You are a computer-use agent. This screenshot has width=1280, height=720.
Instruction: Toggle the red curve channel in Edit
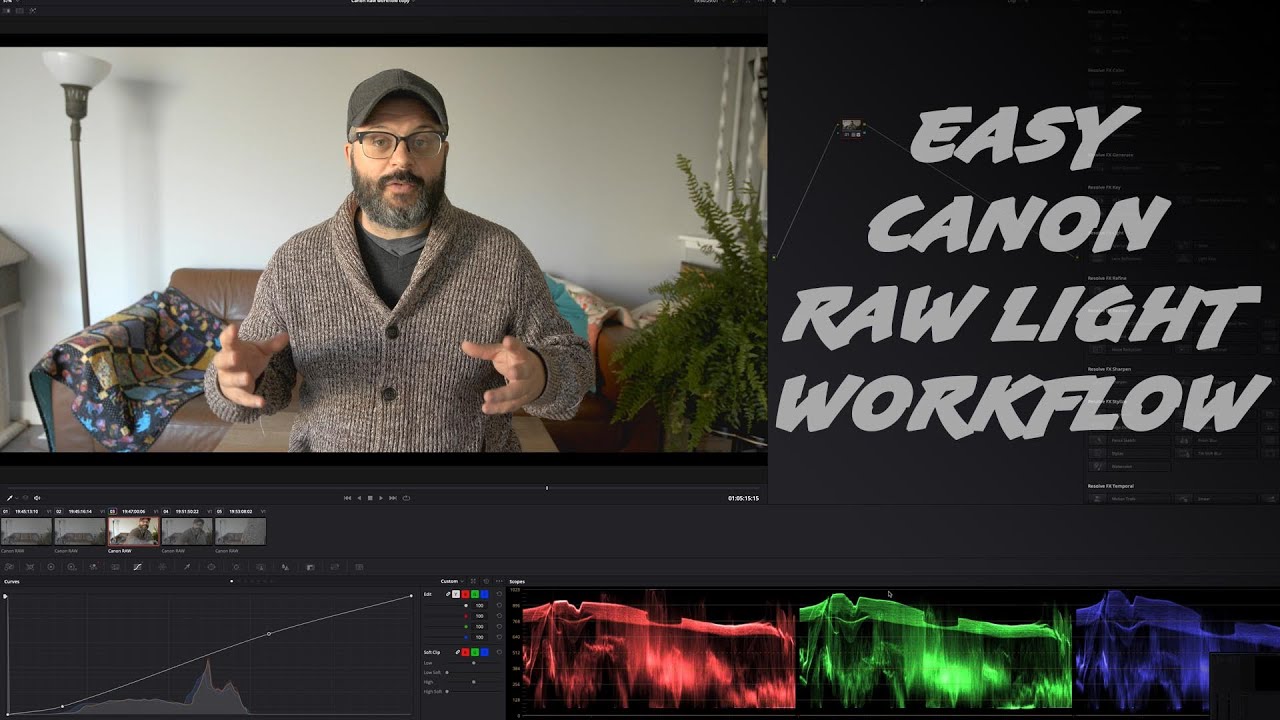(x=465, y=594)
